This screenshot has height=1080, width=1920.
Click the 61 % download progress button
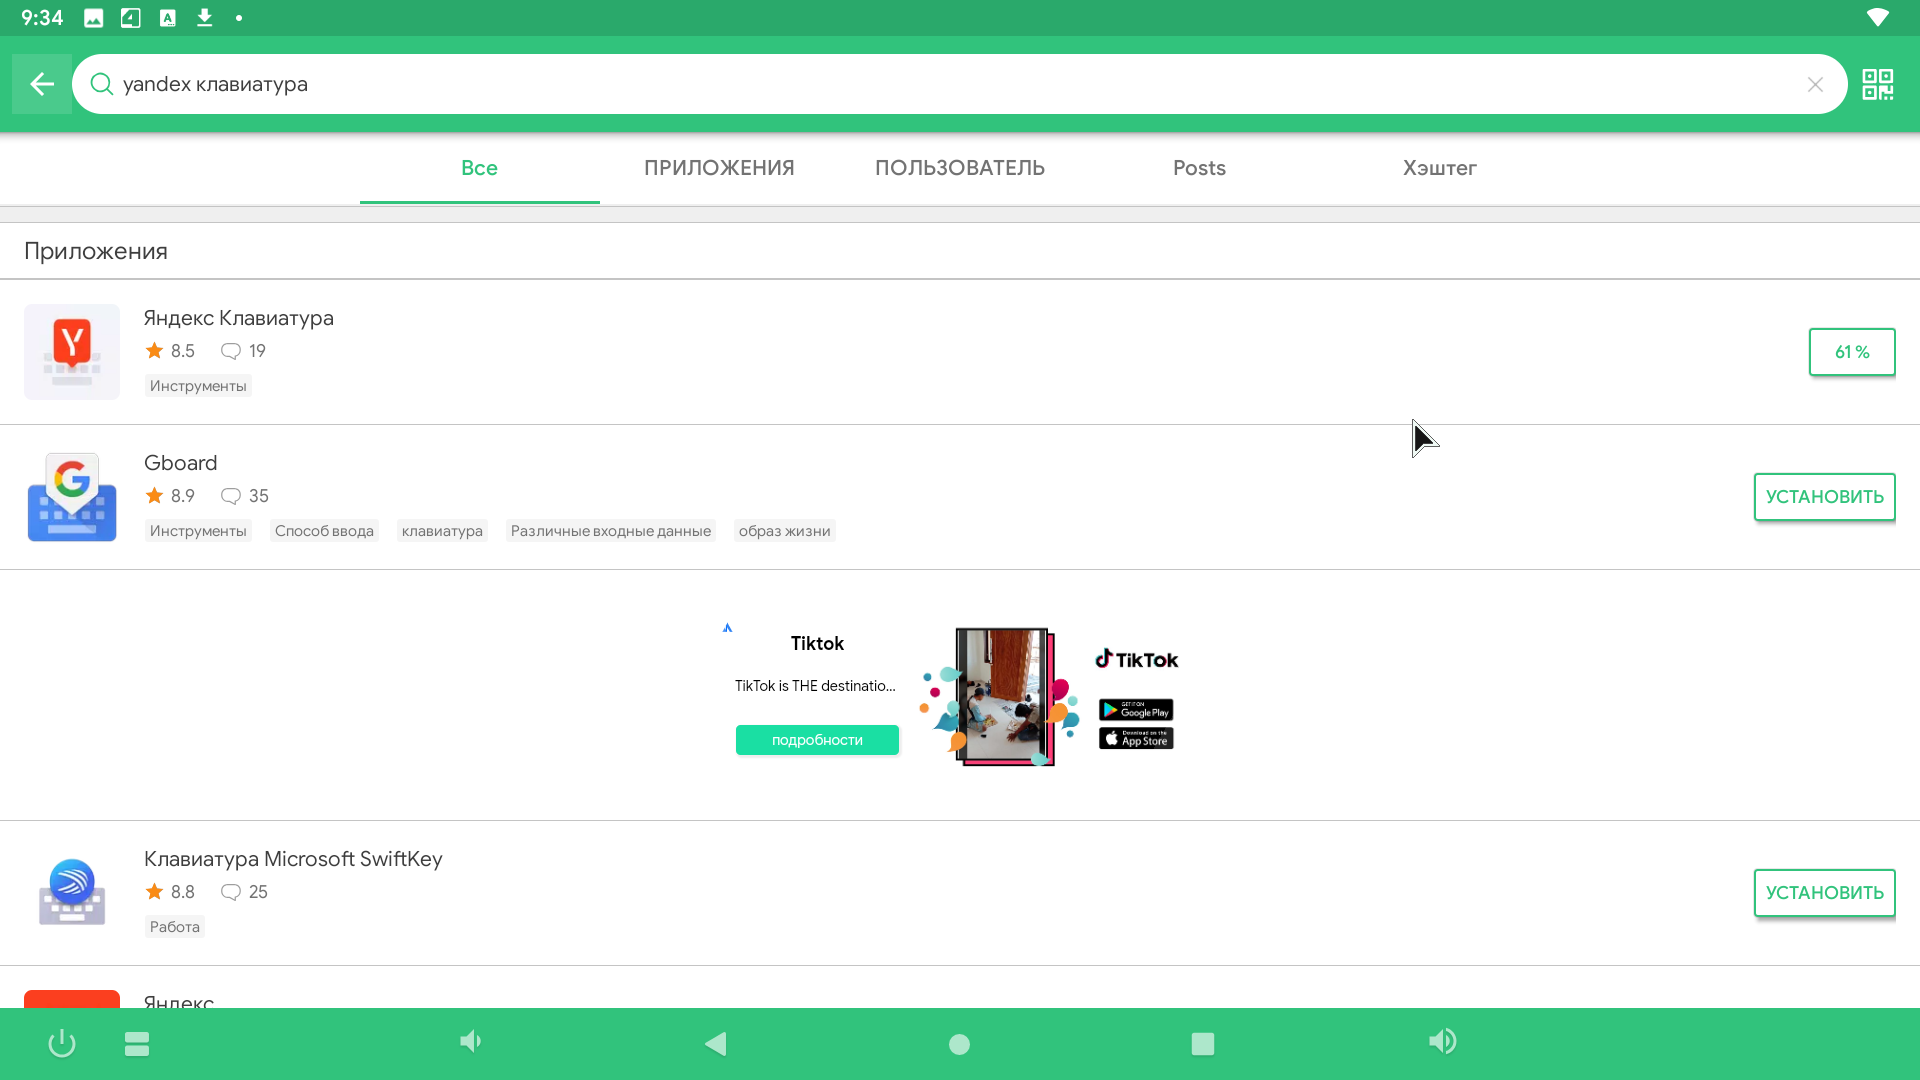[x=1851, y=352]
